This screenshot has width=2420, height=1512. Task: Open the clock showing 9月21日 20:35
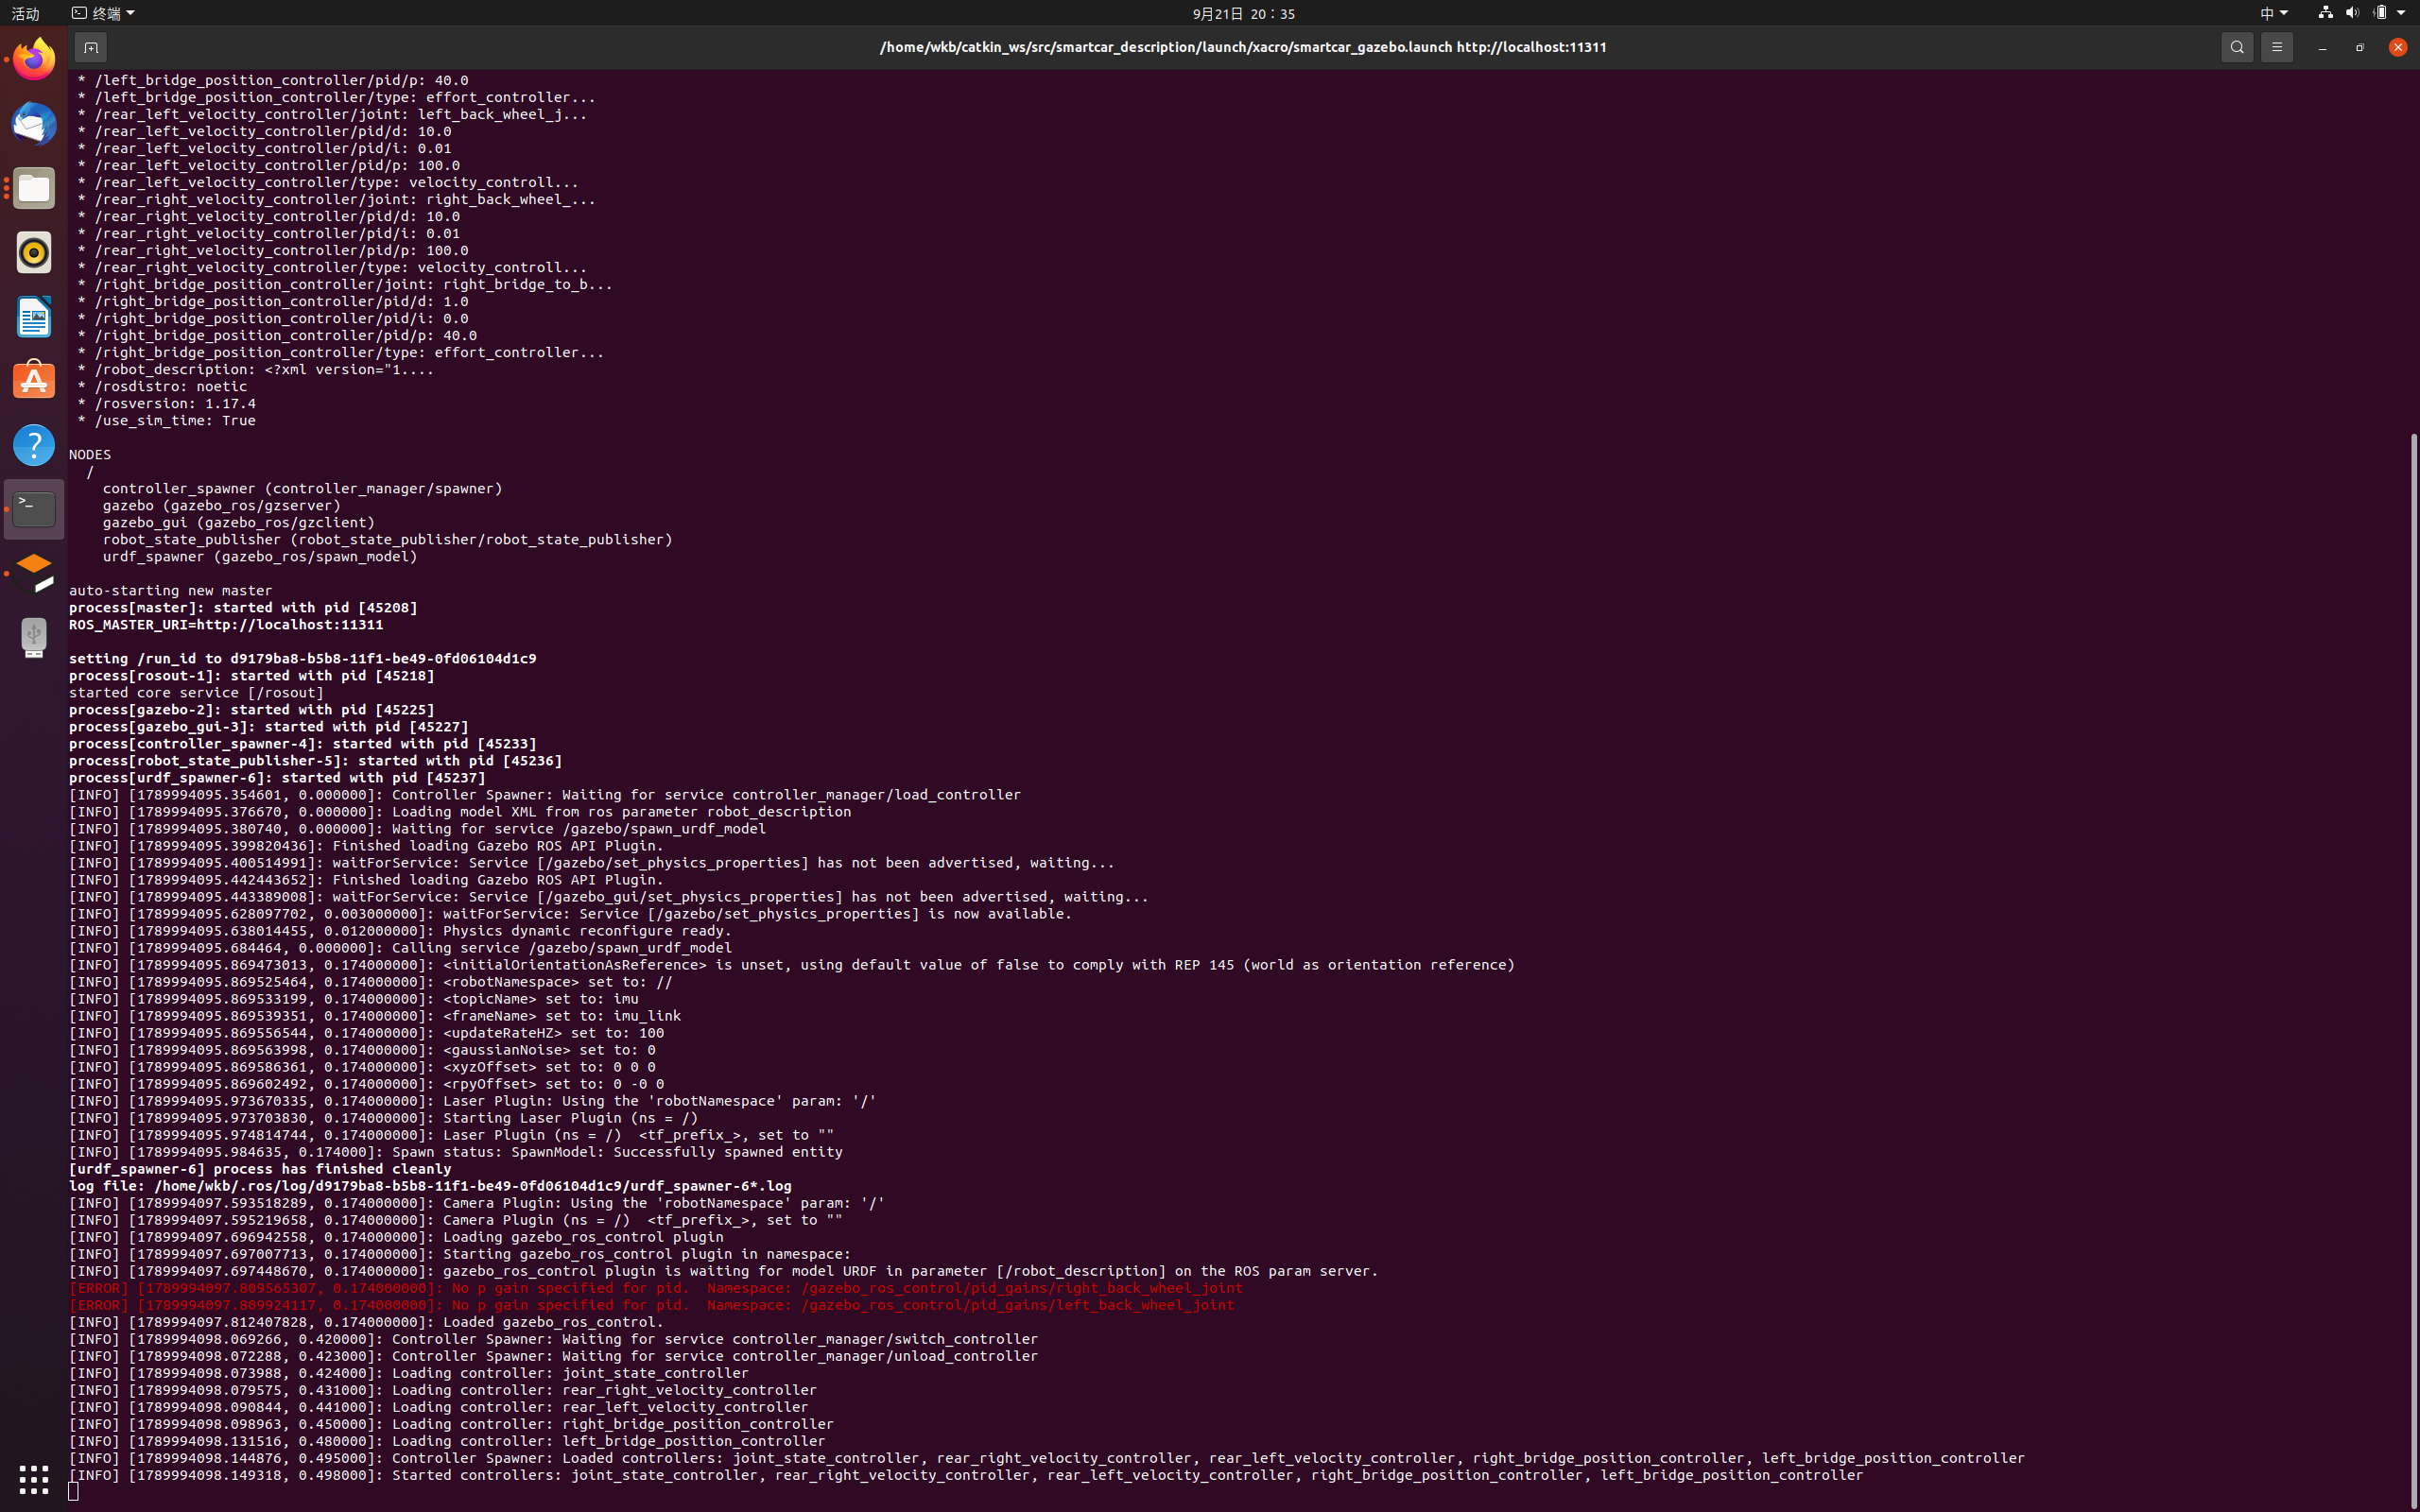[x=1243, y=13]
